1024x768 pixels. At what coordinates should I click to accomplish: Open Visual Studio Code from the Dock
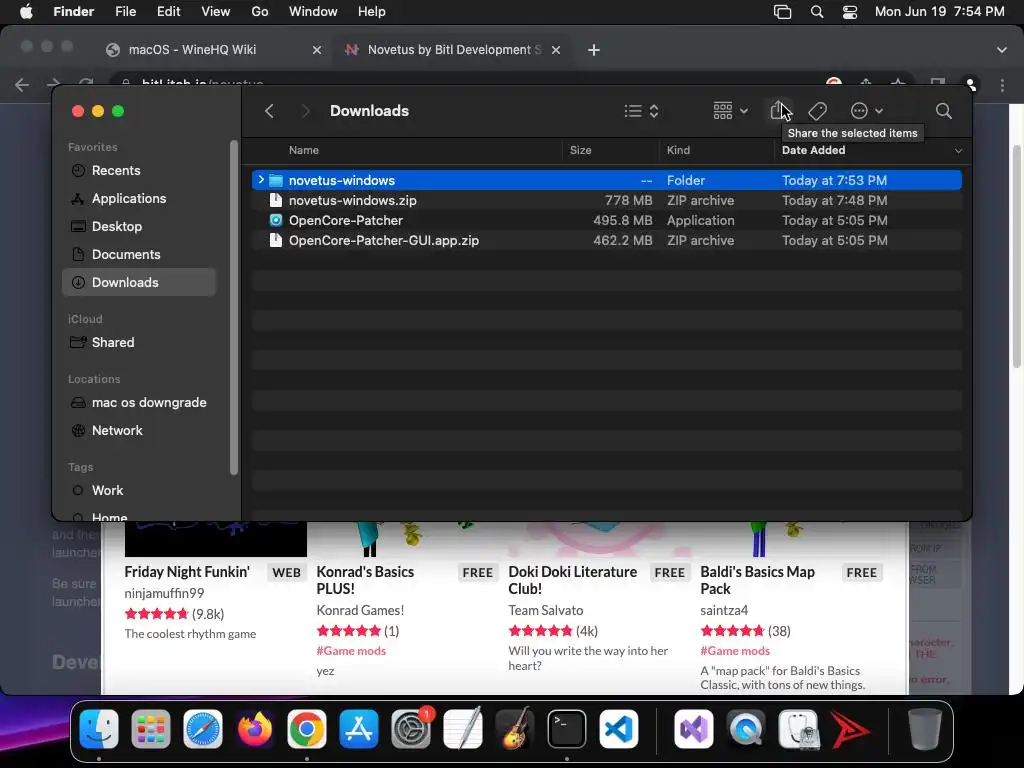click(x=618, y=729)
